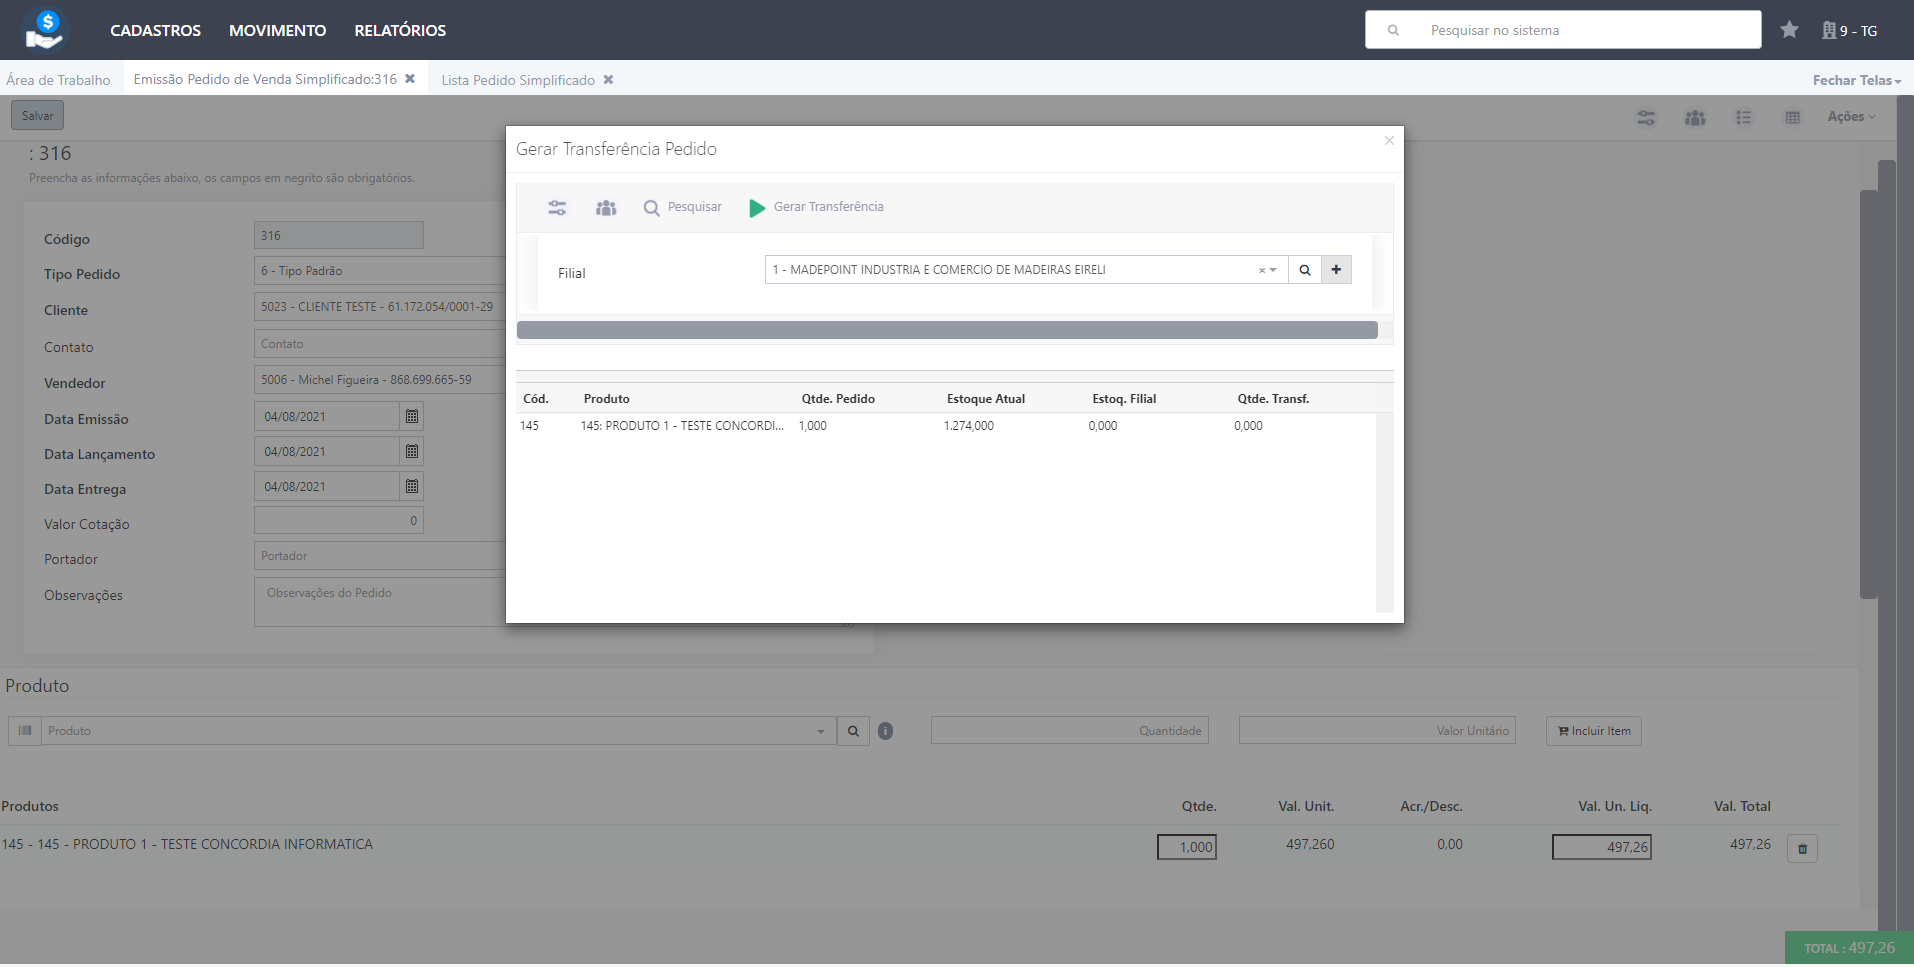Click the Filial plus add icon
Screen dimensions: 1914x967
coord(1336,270)
